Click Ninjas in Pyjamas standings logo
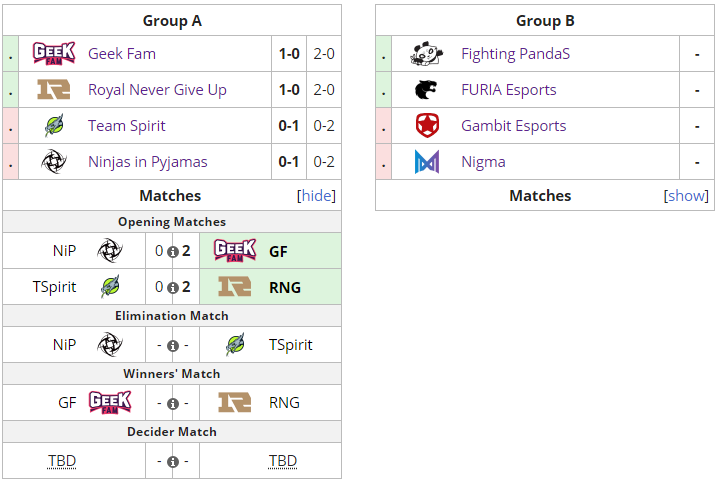This screenshot has width=722, height=486. coord(53,162)
